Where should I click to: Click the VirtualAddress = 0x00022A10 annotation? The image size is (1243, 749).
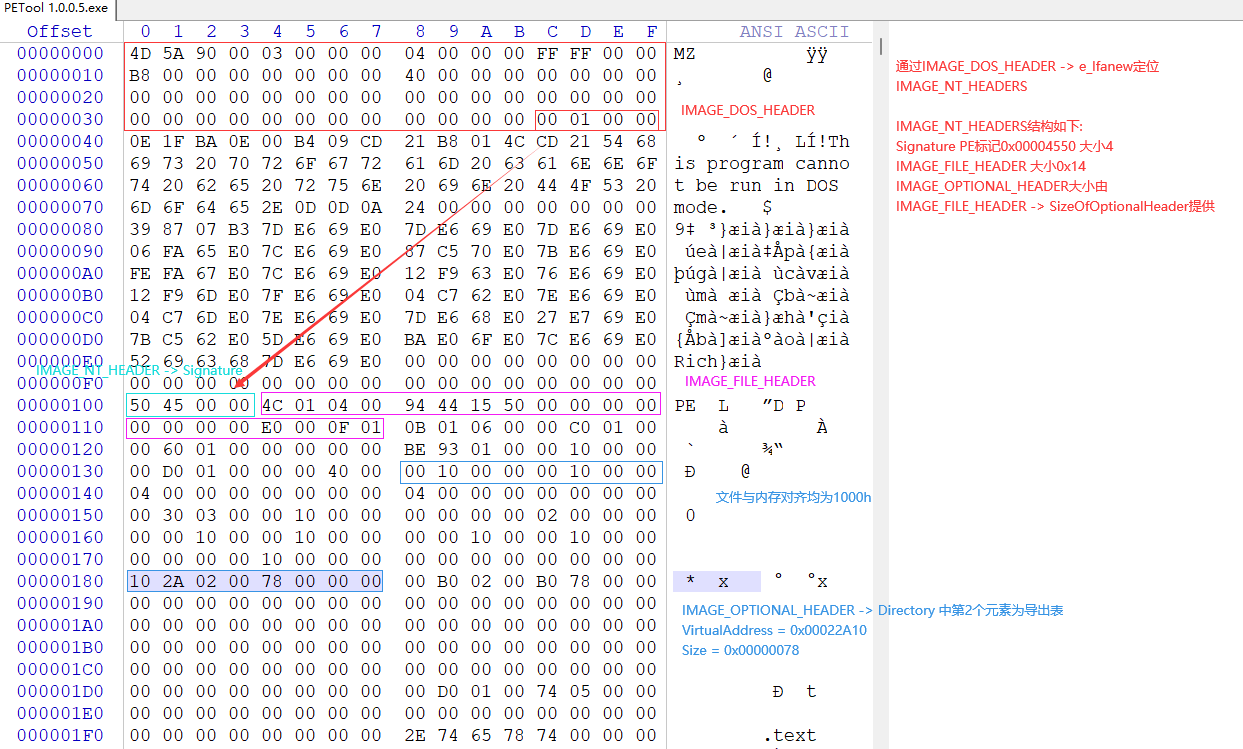775,630
